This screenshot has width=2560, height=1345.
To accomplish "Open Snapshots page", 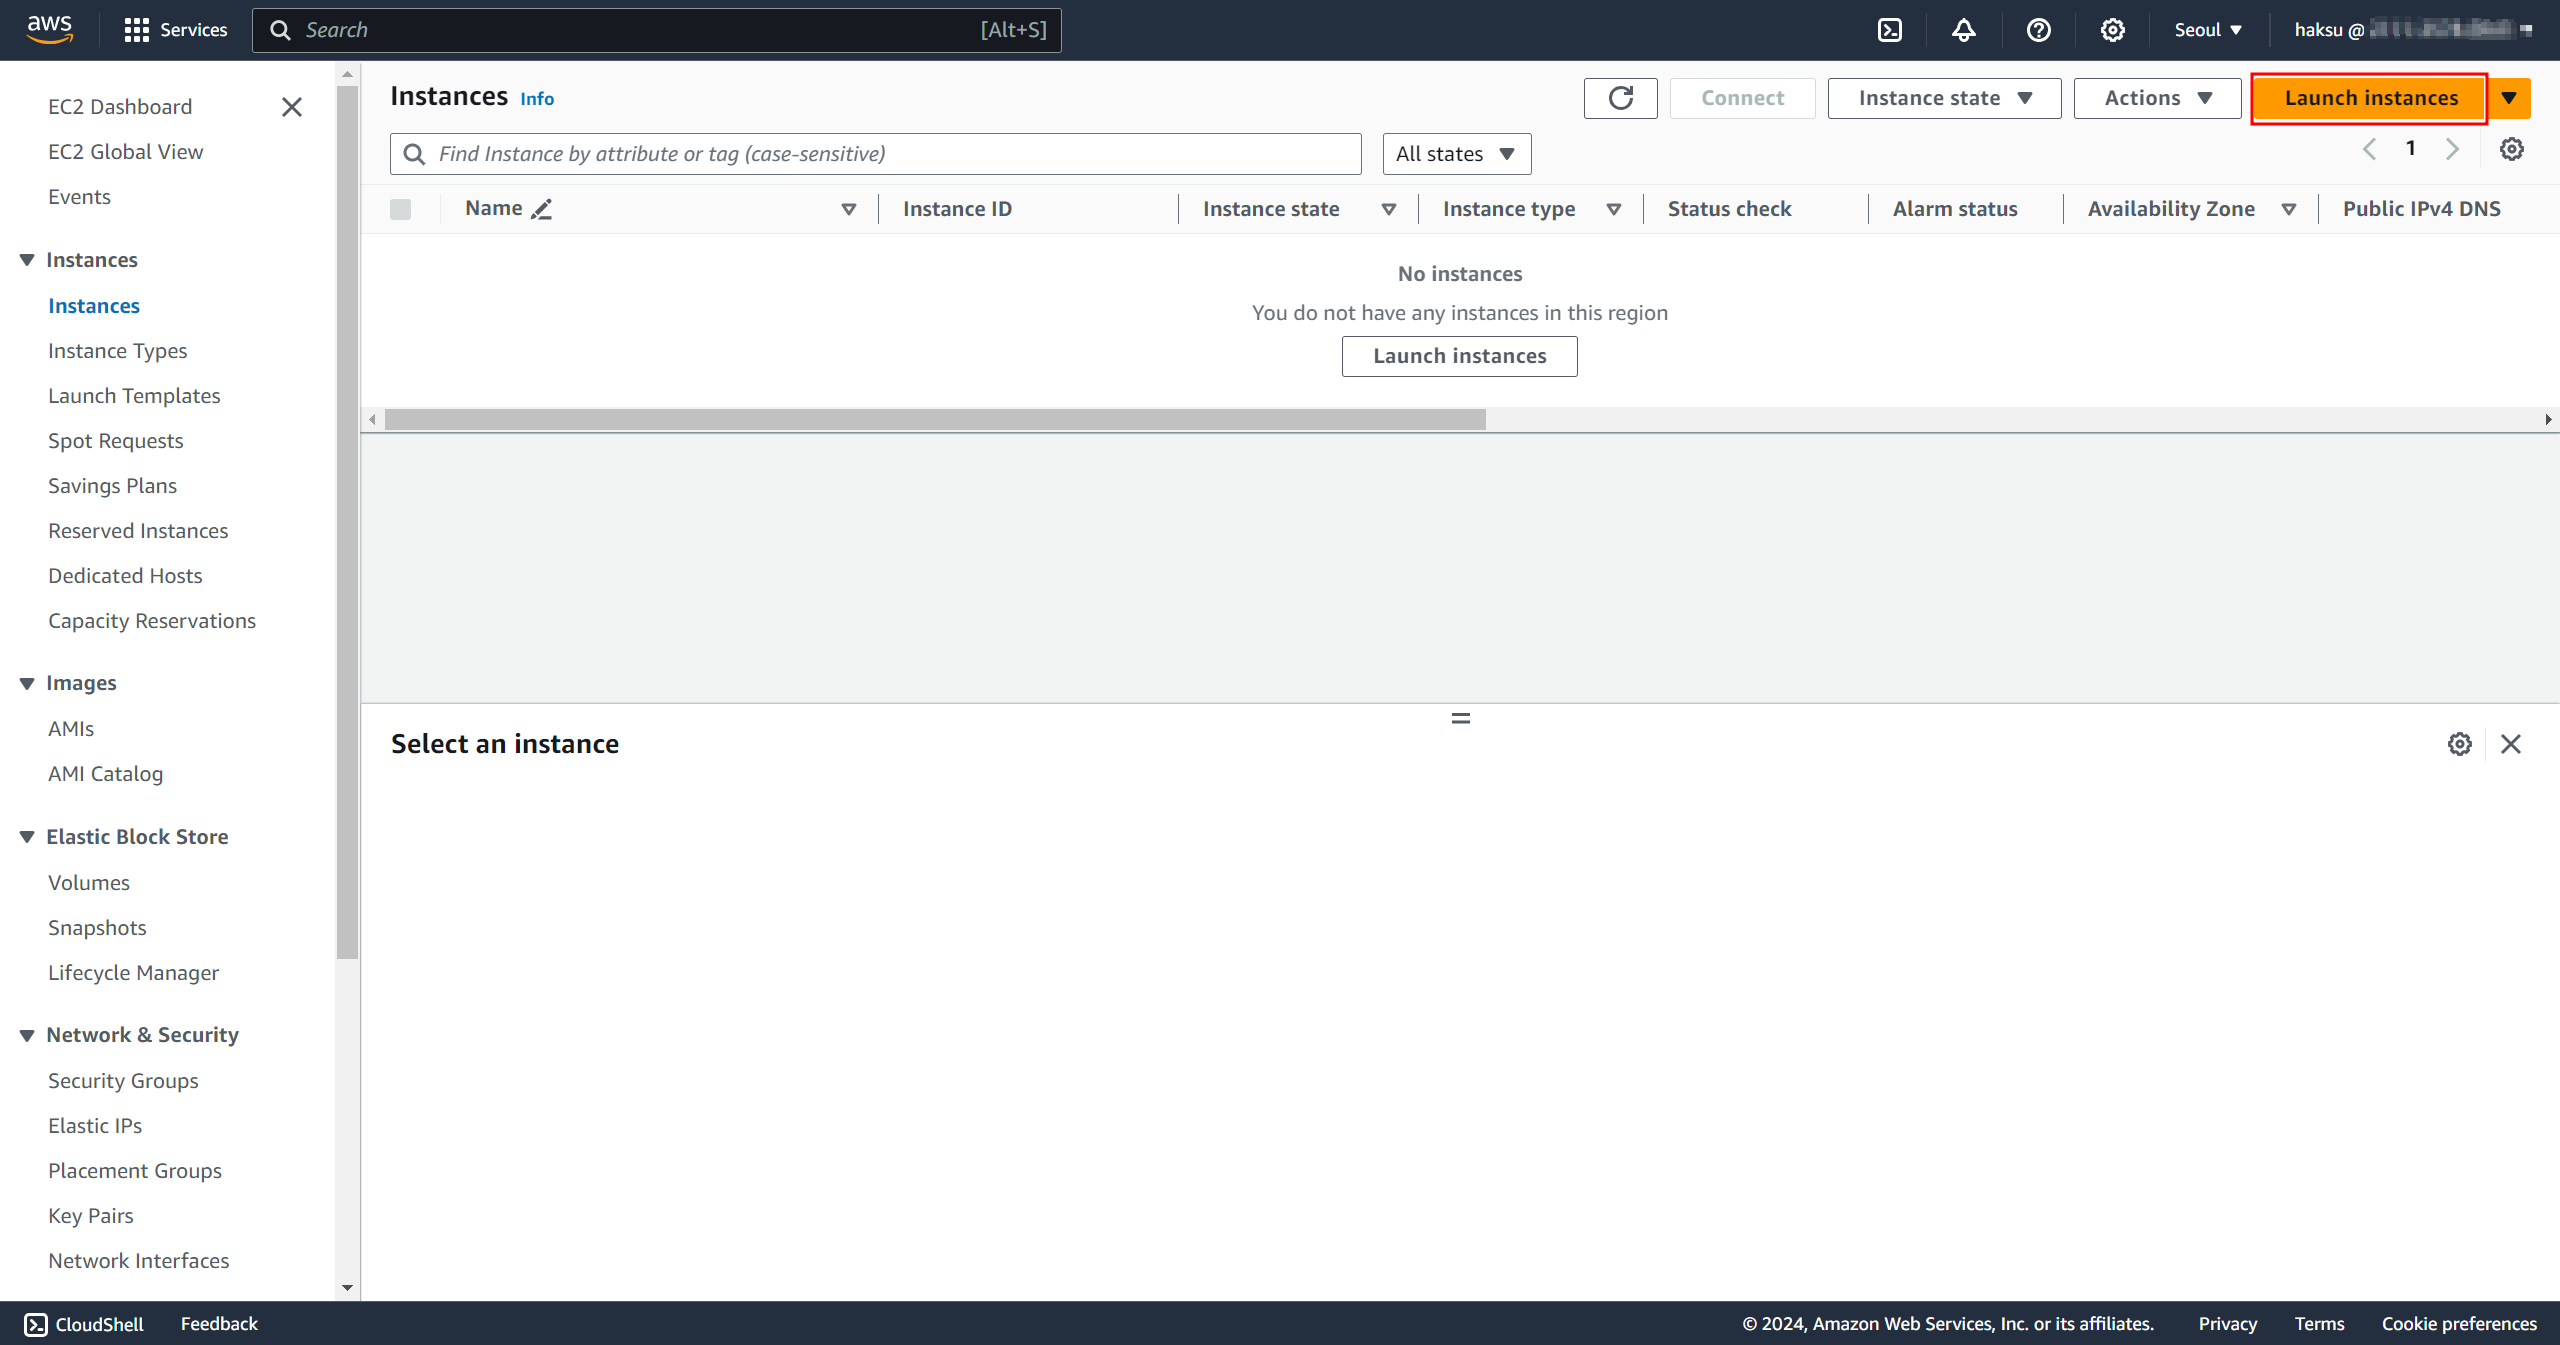I will (x=97, y=928).
